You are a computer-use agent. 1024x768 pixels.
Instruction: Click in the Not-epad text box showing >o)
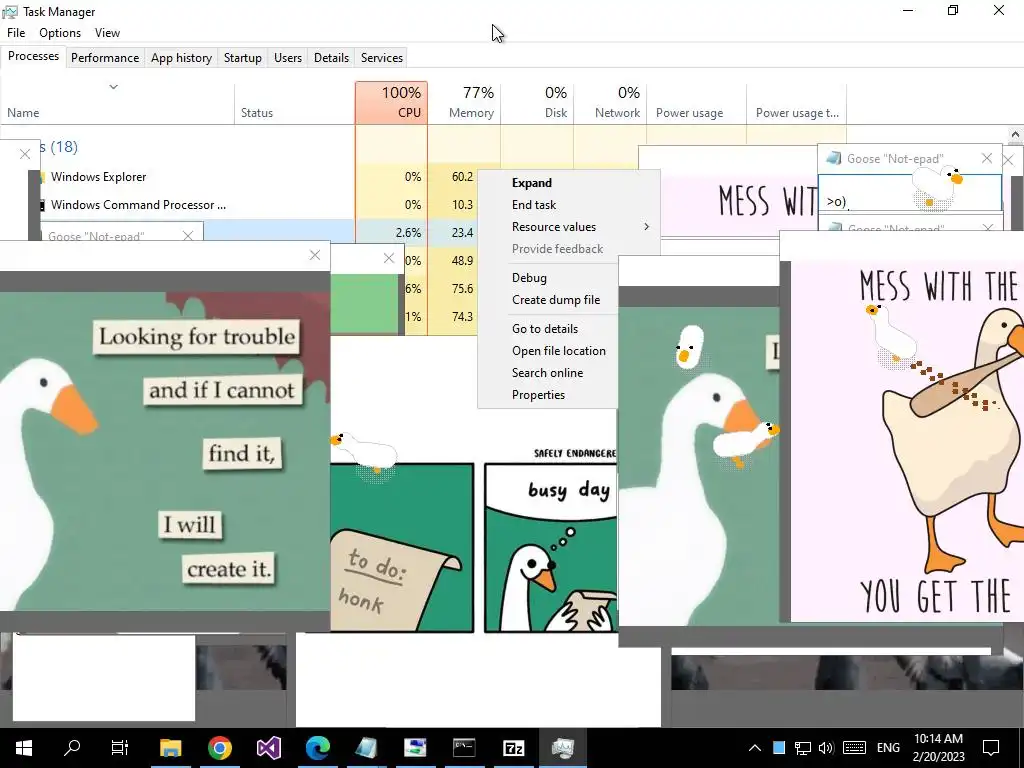tap(910, 193)
